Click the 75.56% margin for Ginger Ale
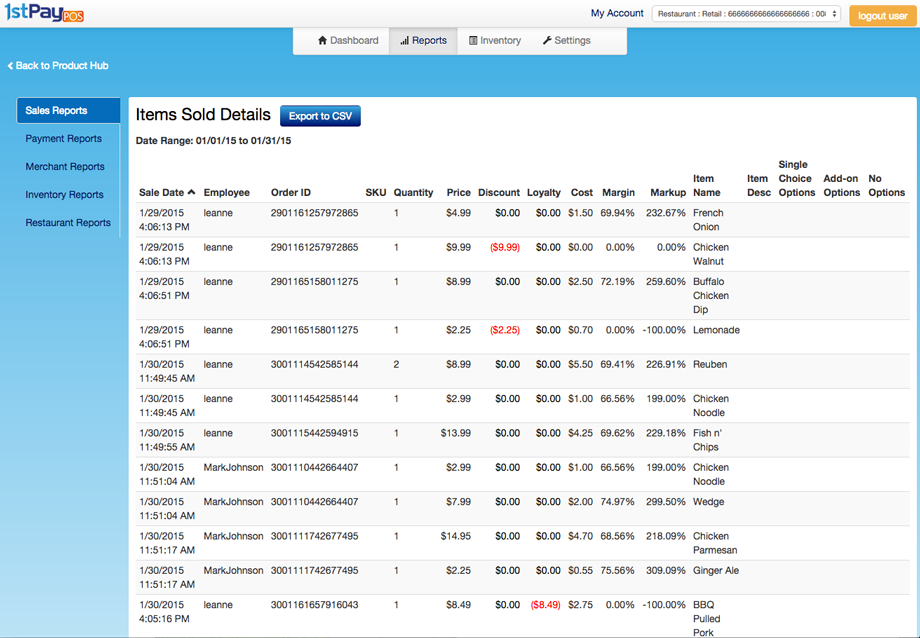 click(x=617, y=571)
